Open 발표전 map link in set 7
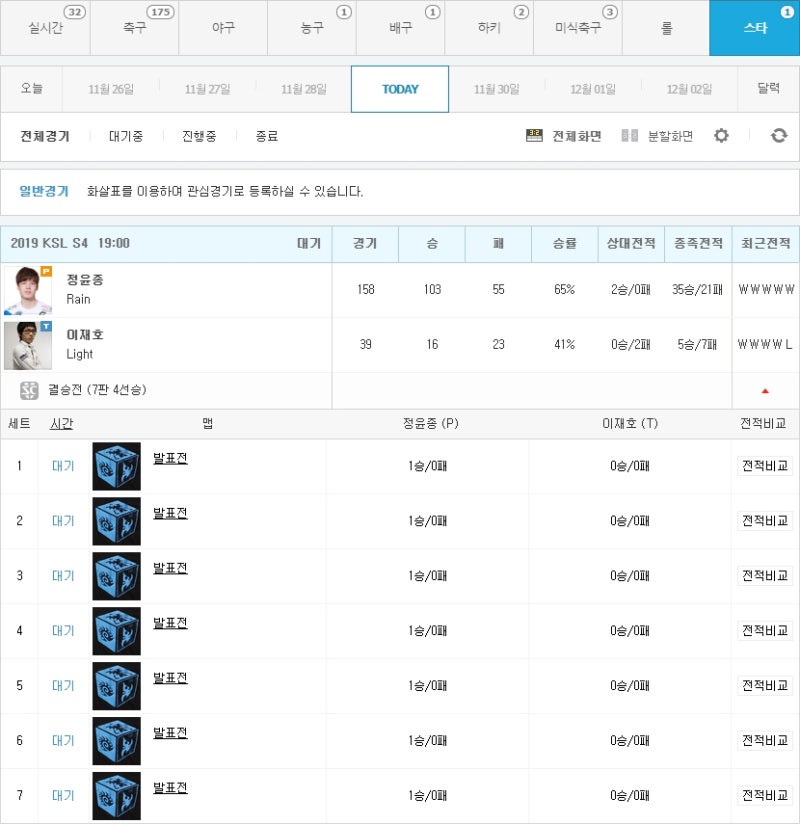The height and width of the screenshot is (824, 800). (x=170, y=788)
